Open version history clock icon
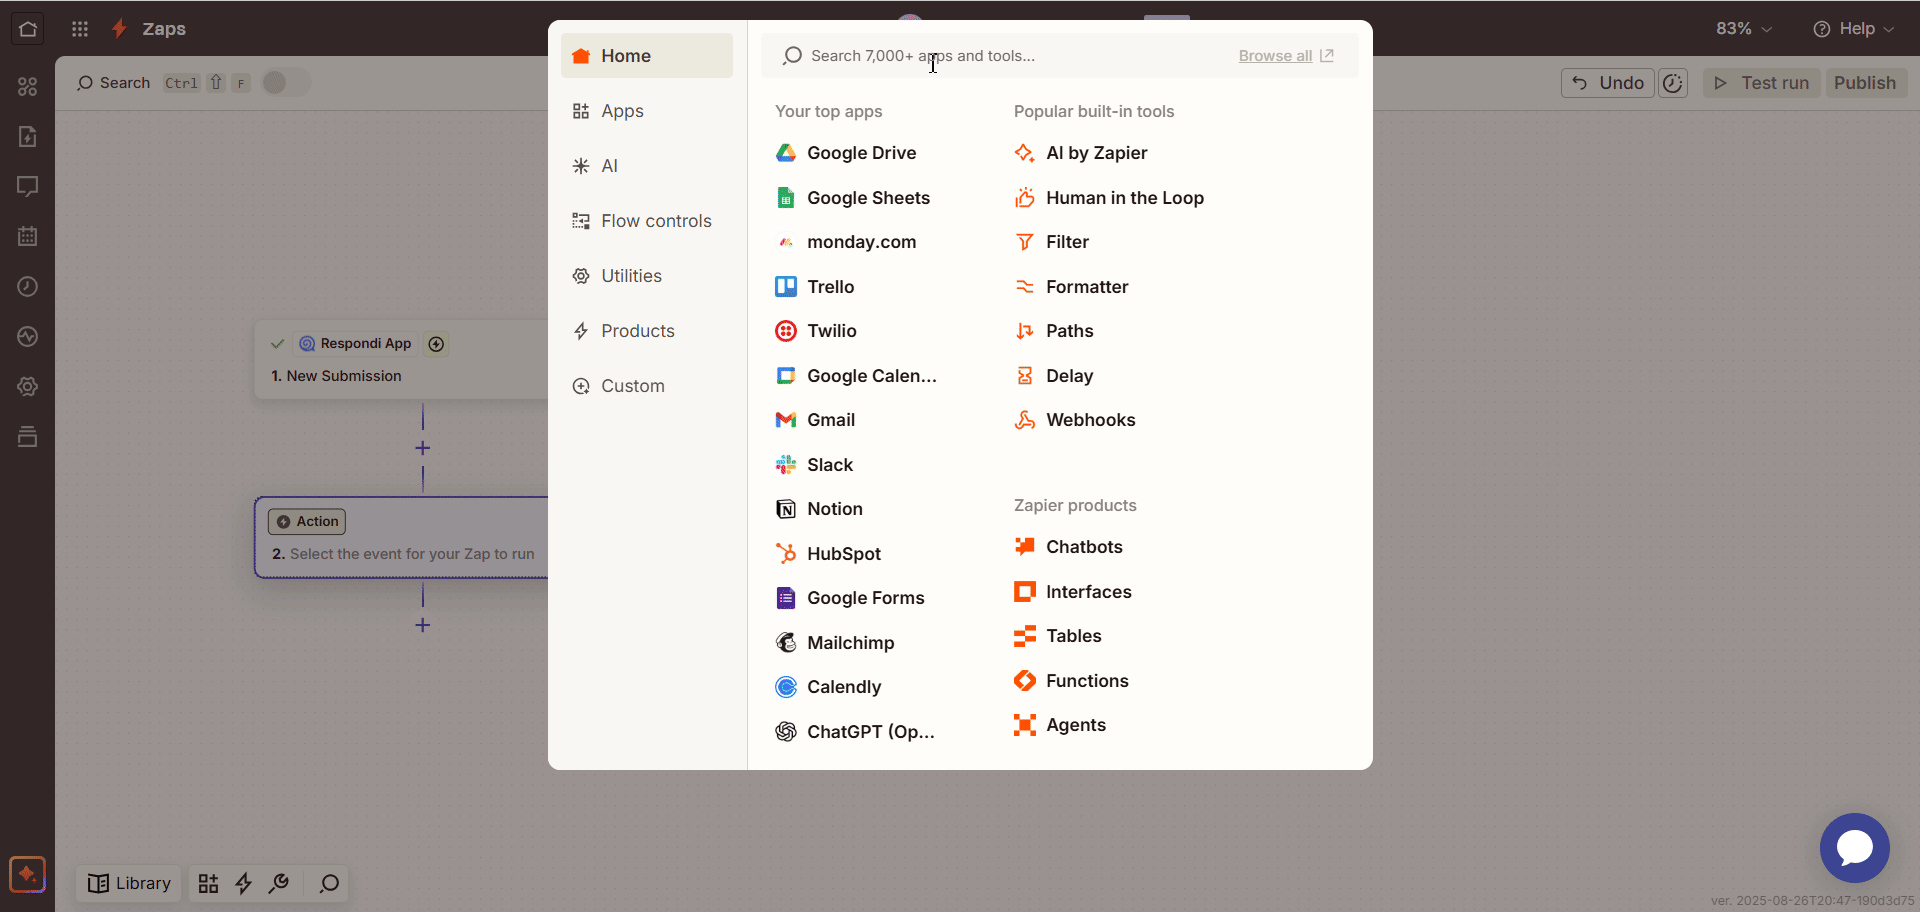The image size is (1920, 912). (1673, 83)
